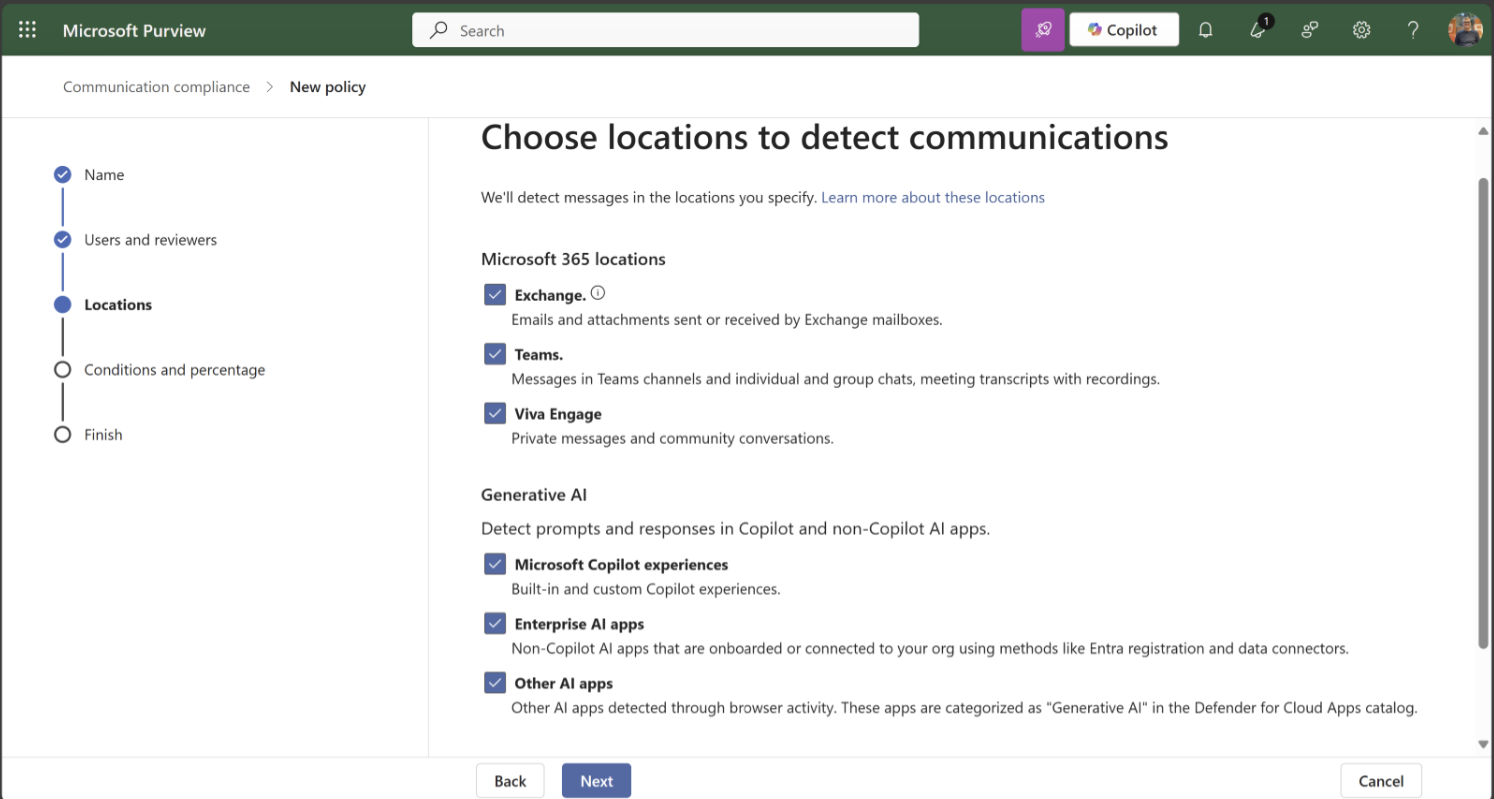Click the info icon next to Exchange
The width and height of the screenshot is (1494, 799).
click(598, 293)
